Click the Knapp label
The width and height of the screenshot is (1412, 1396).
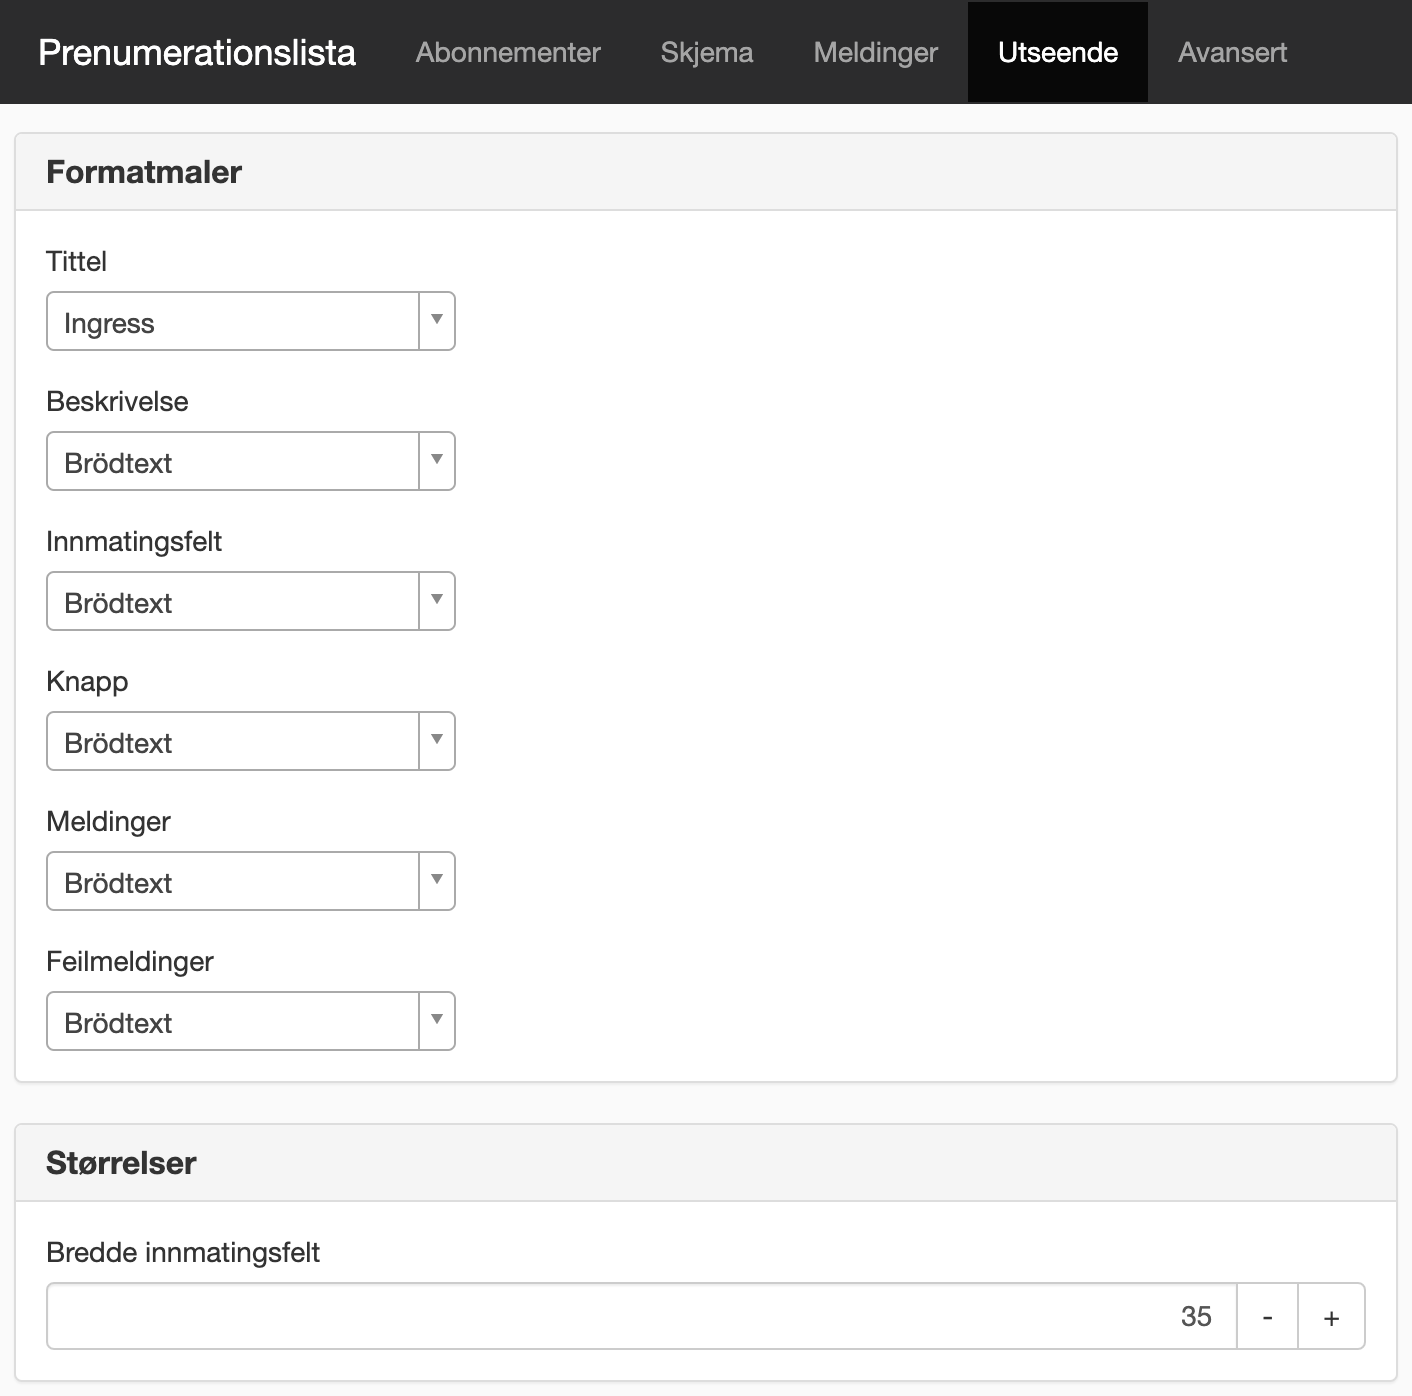[87, 682]
